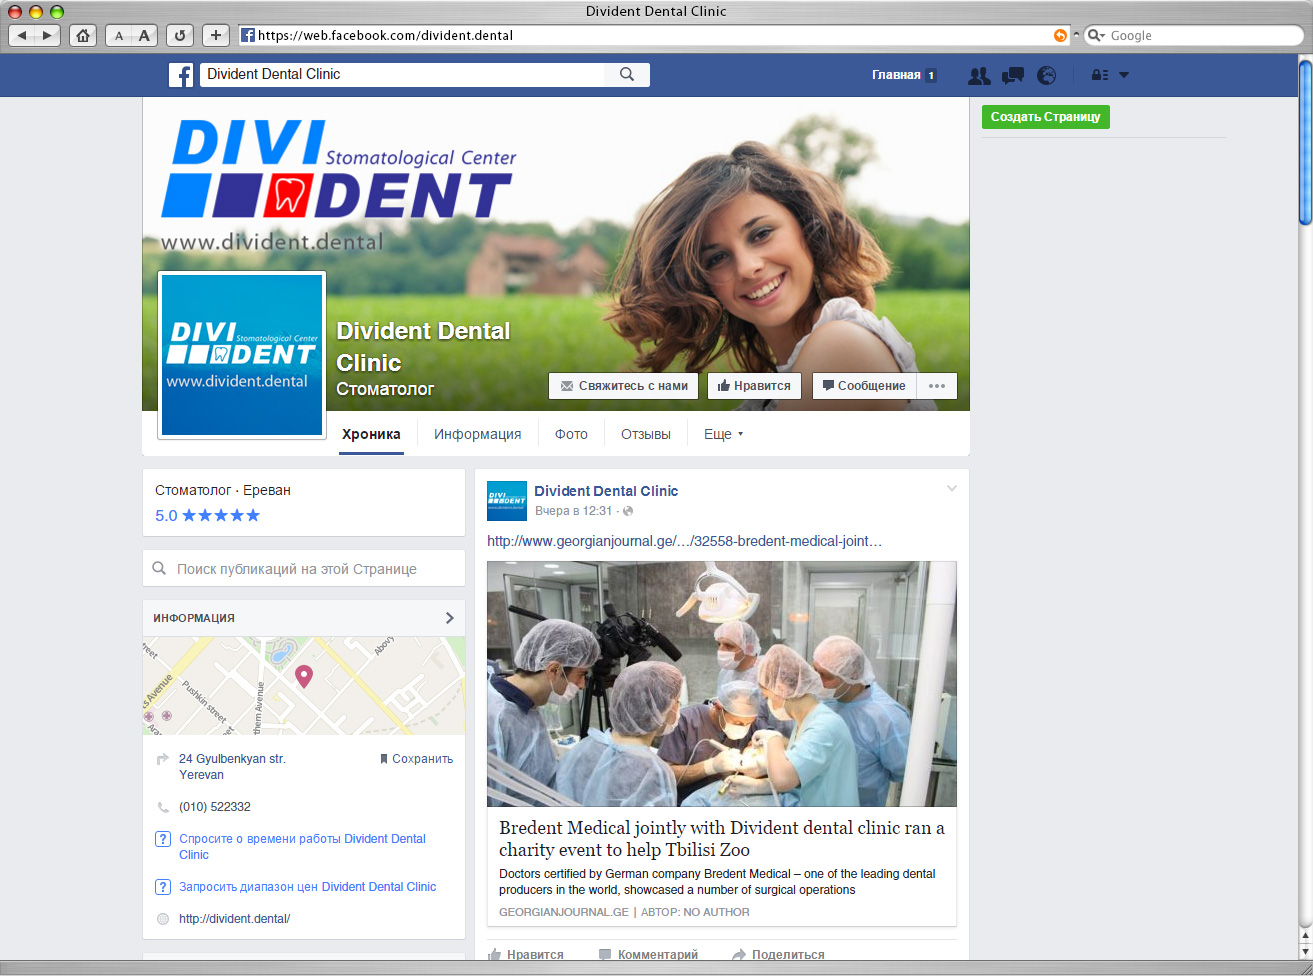Click the Dividend page profile picture
This screenshot has height=976, width=1313.
[241, 355]
